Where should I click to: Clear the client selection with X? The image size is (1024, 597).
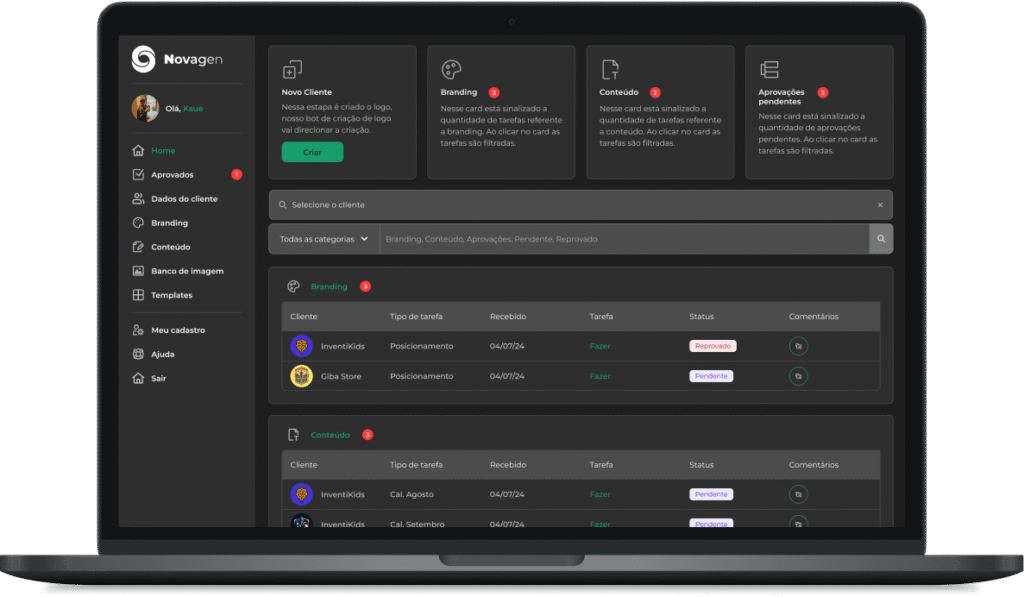click(880, 205)
